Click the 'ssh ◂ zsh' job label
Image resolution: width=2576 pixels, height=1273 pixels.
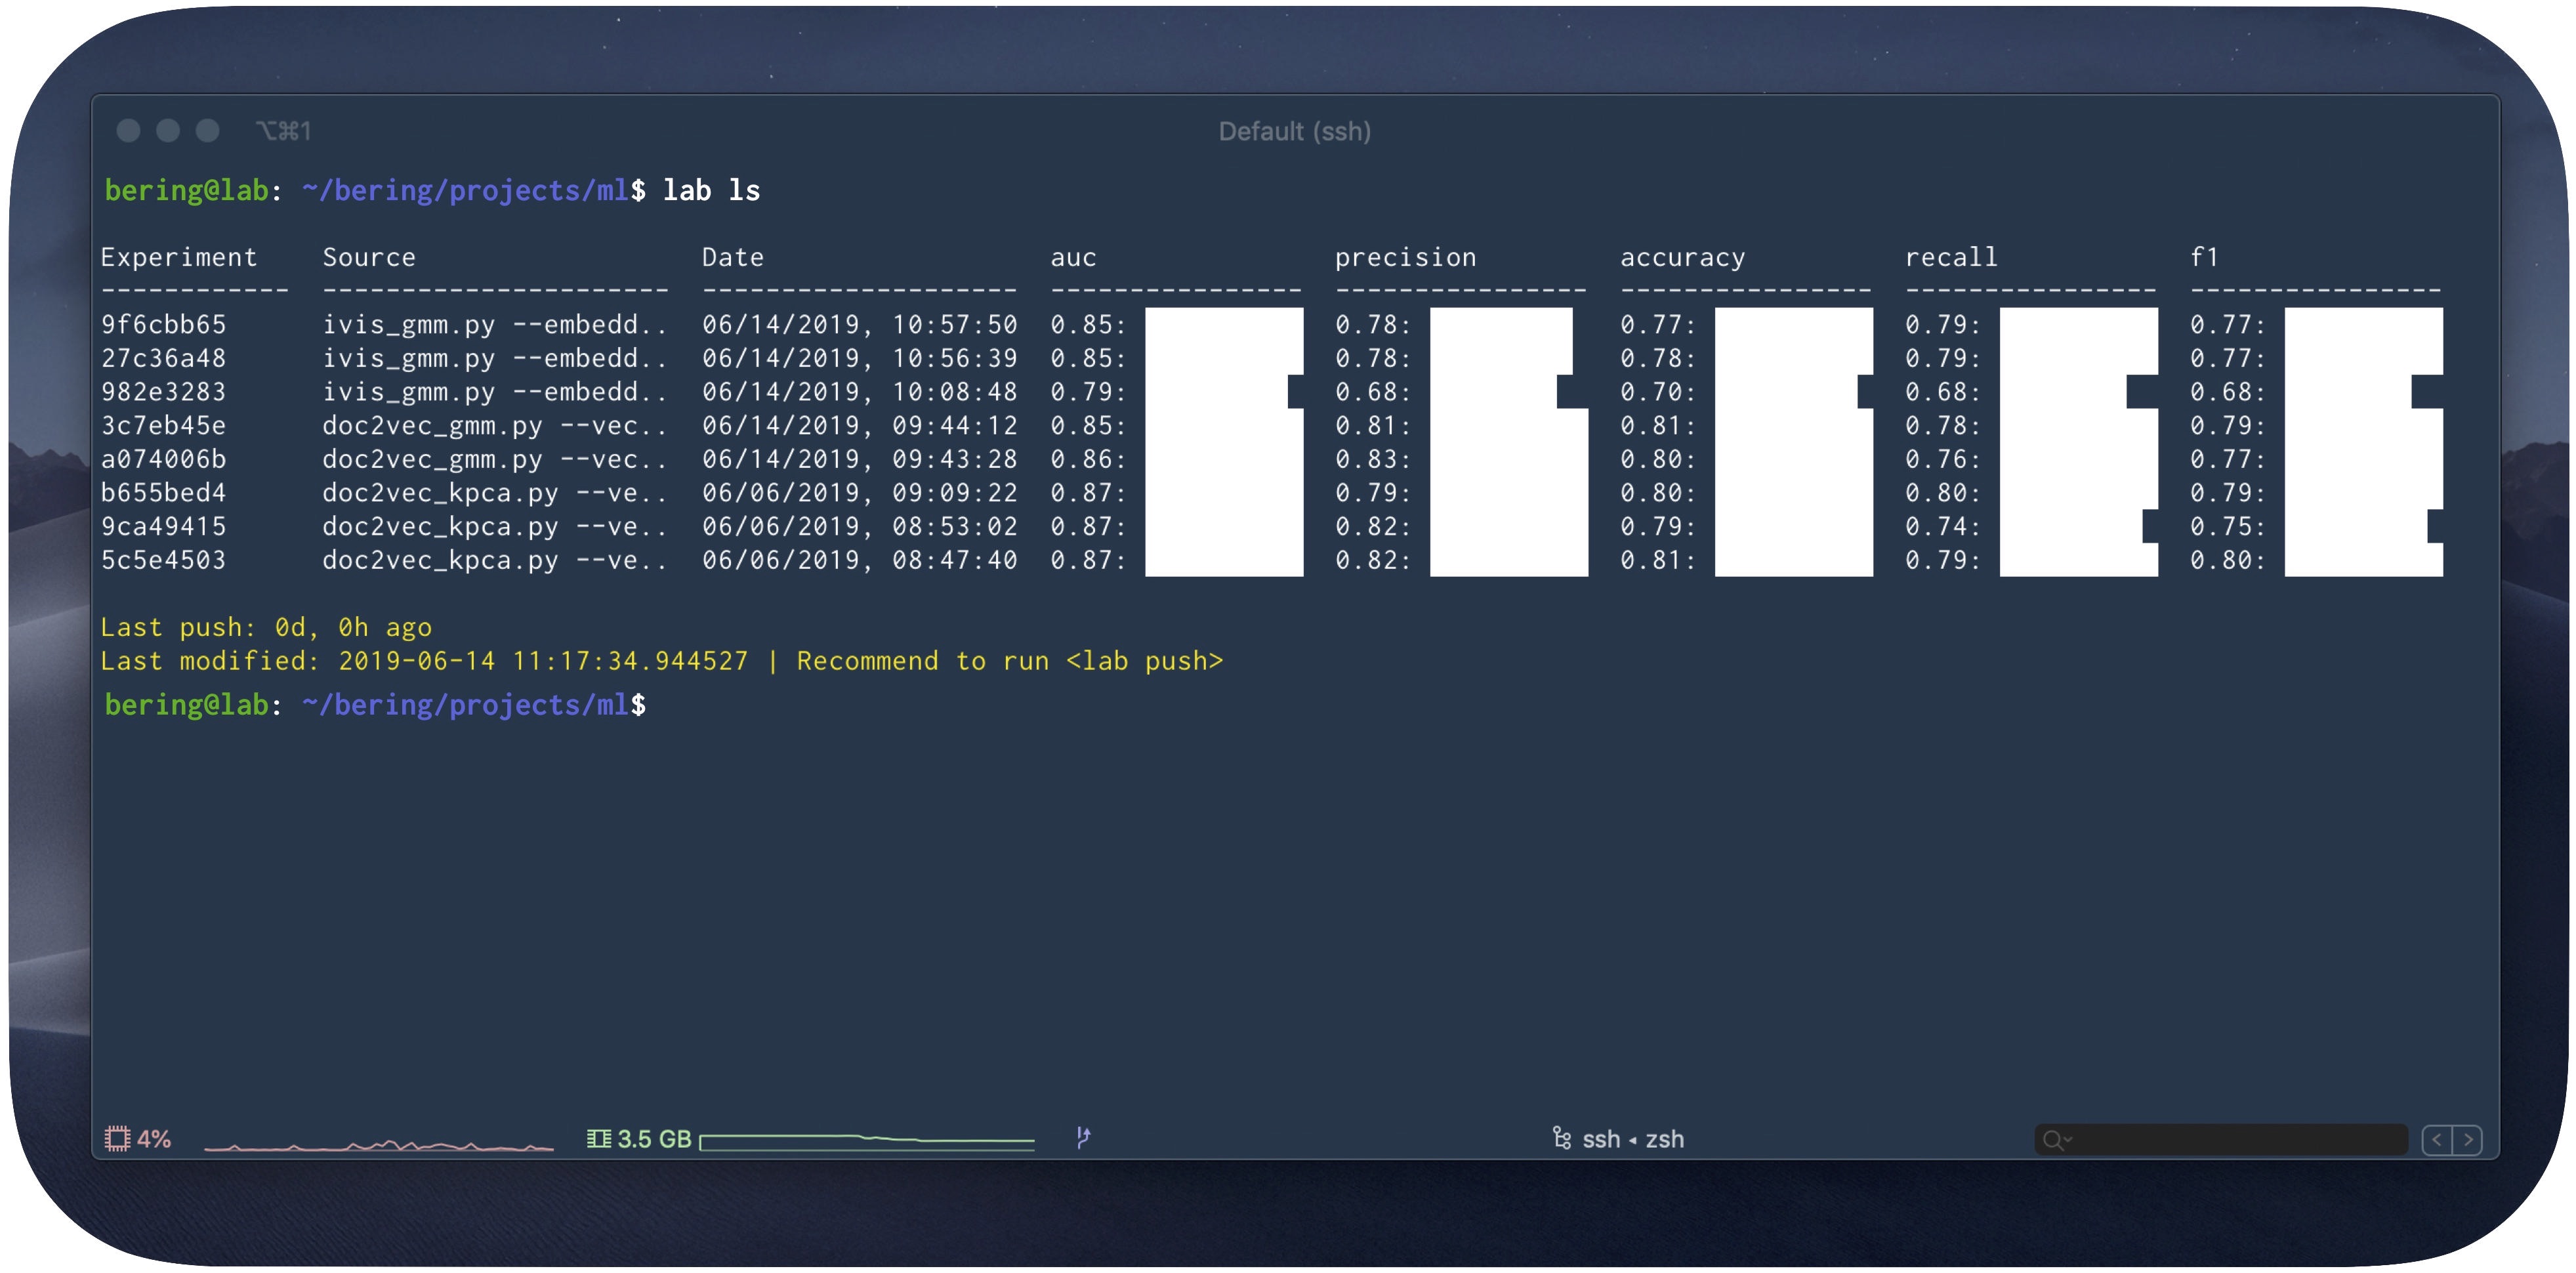1633,1139
